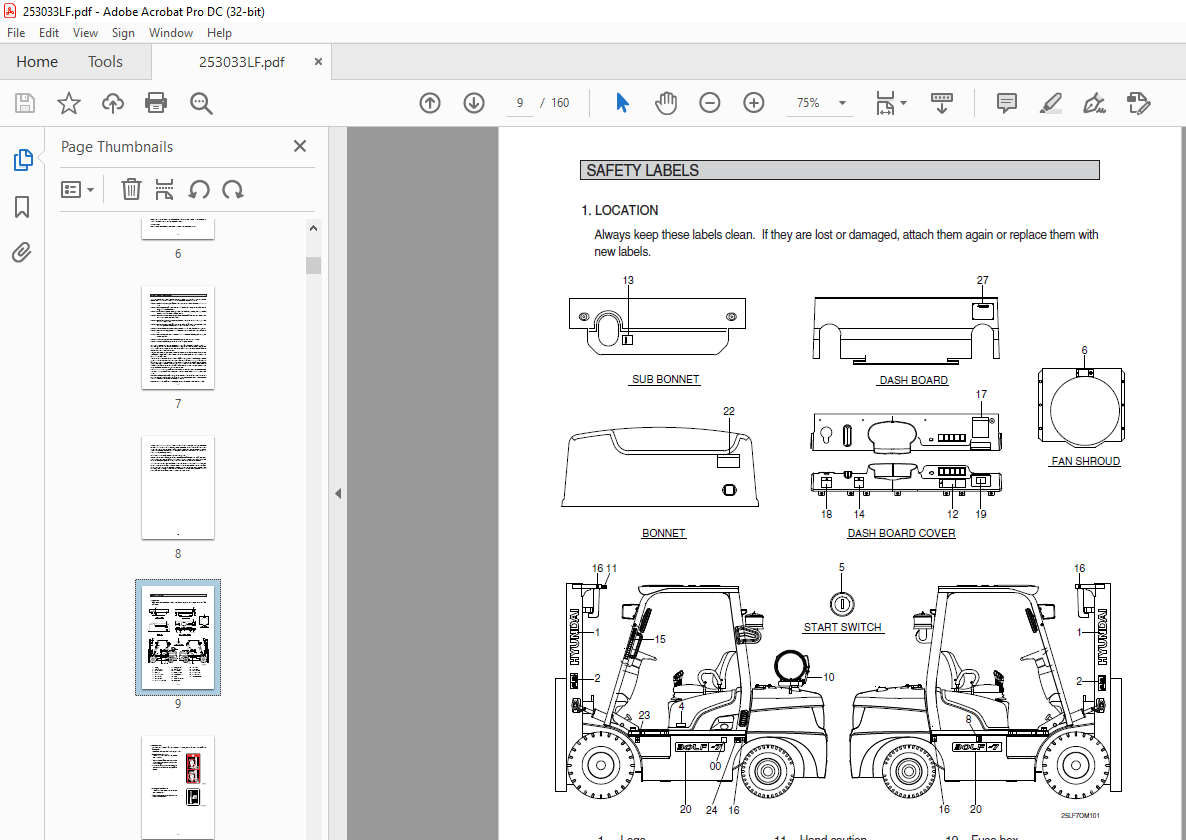Open the Sign menu
The height and width of the screenshot is (840, 1186).
123,33
